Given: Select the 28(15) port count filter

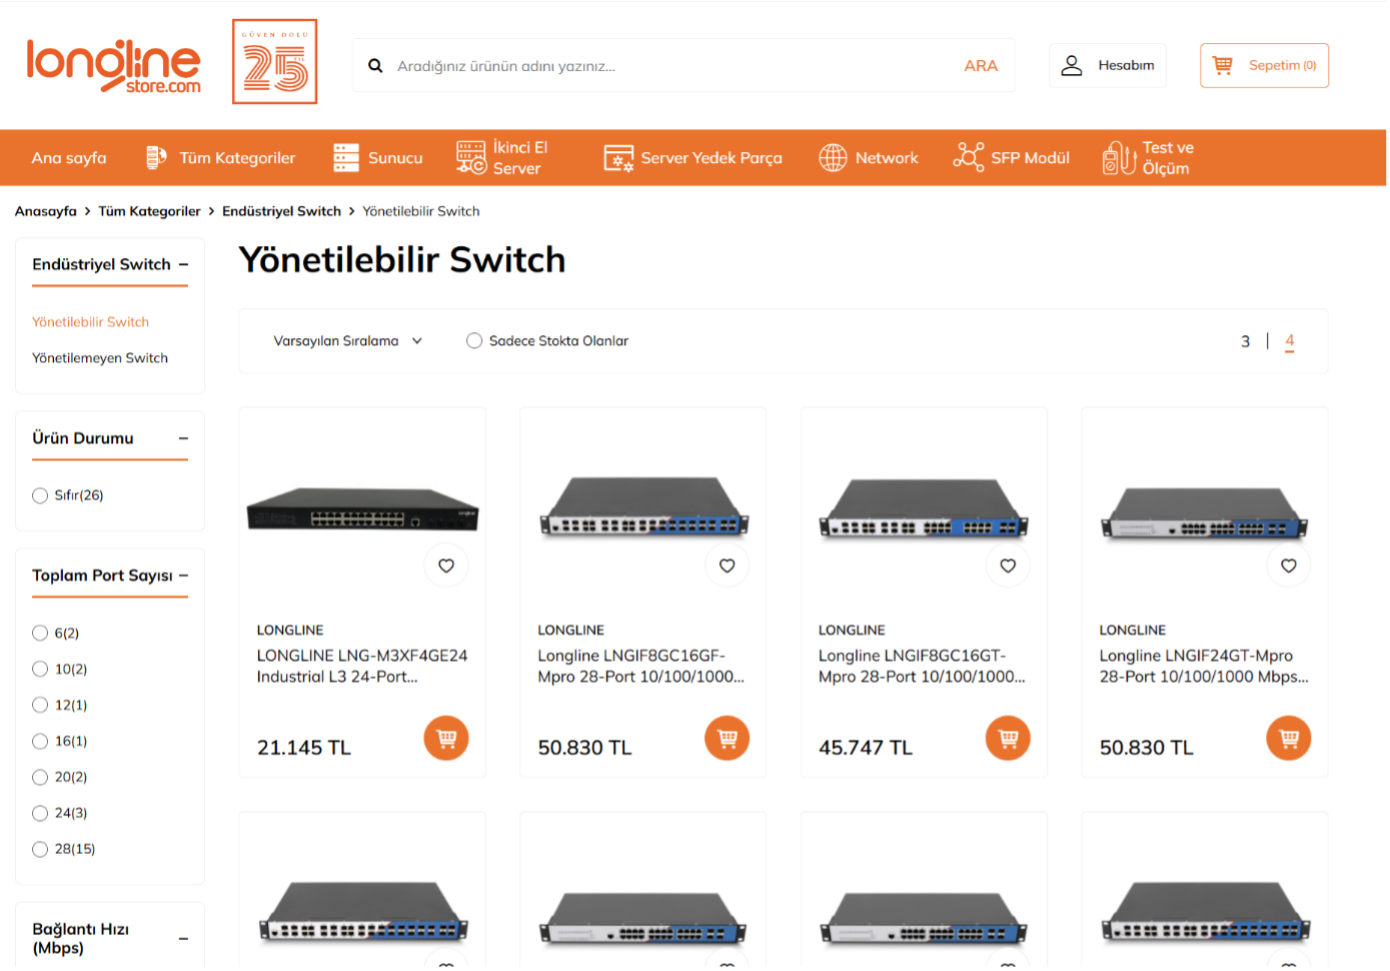Looking at the screenshot, I should (x=40, y=849).
